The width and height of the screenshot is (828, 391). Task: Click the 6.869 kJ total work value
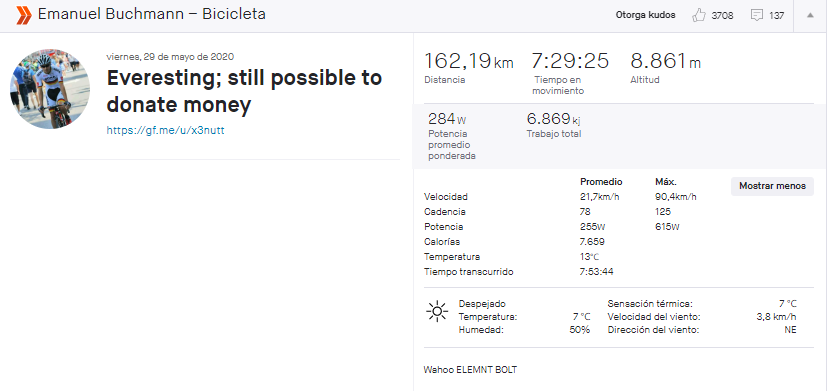tap(553, 118)
